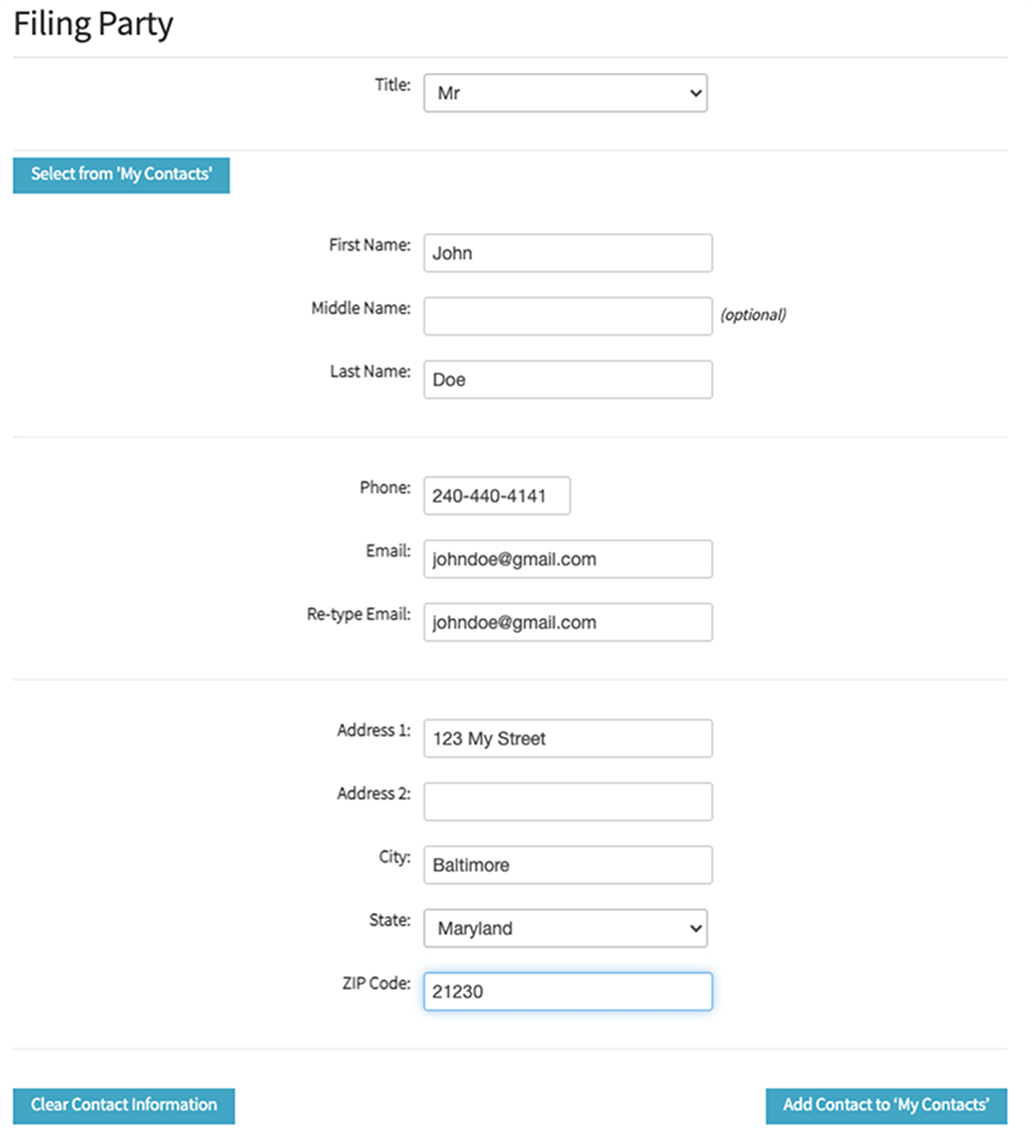
Task: Click the Re-type Email field
Action: click(x=568, y=622)
